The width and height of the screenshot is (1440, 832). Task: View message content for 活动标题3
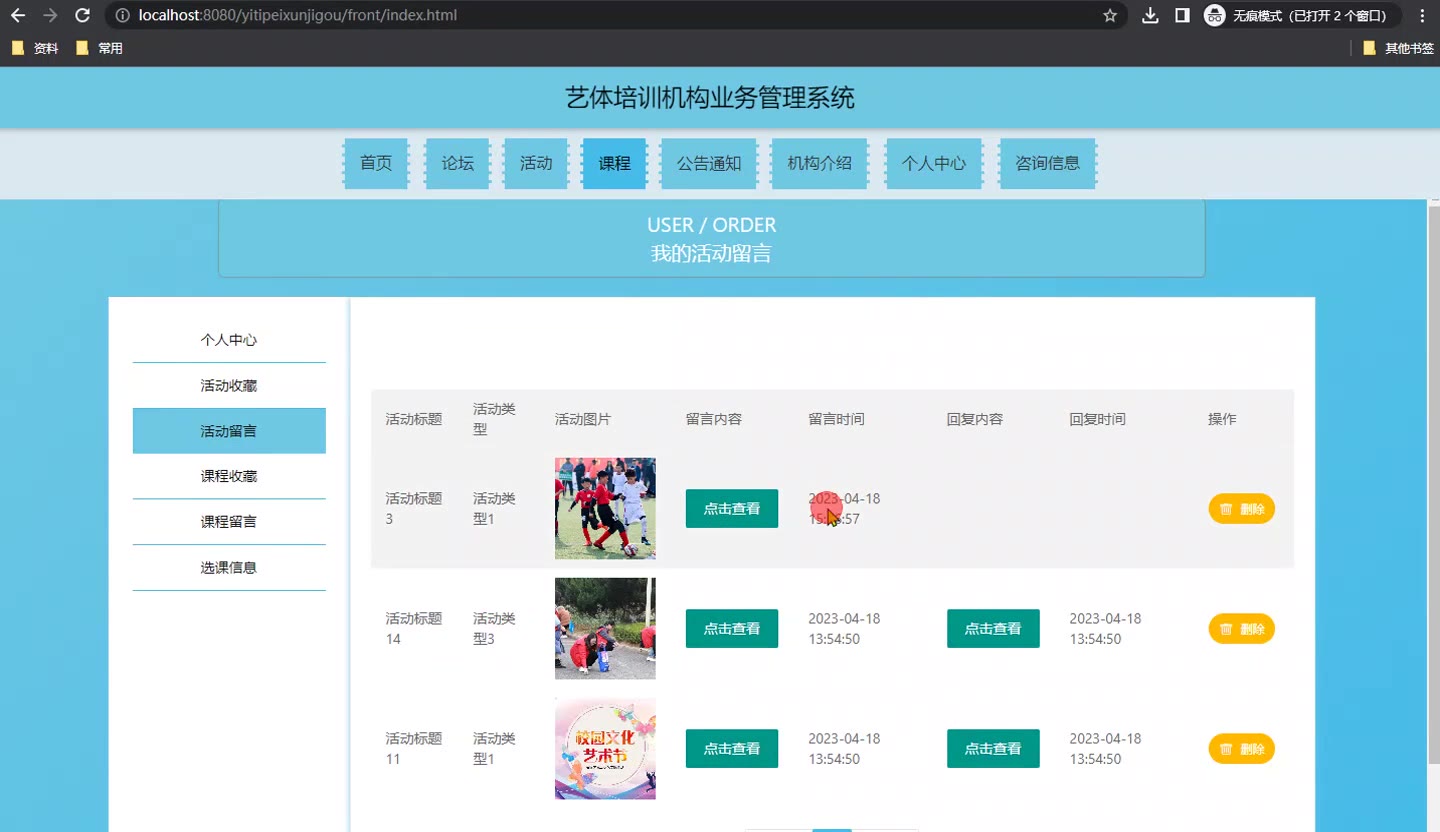click(x=731, y=508)
